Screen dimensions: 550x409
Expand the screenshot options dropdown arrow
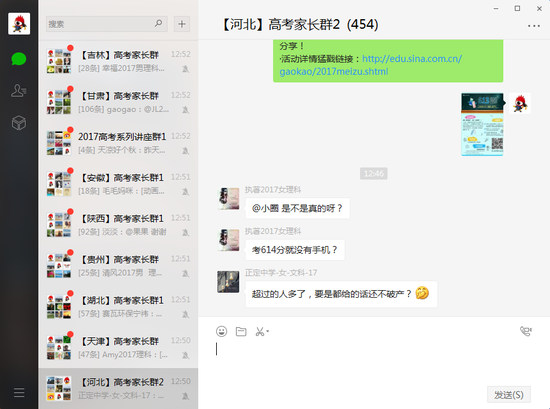pos(268,331)
